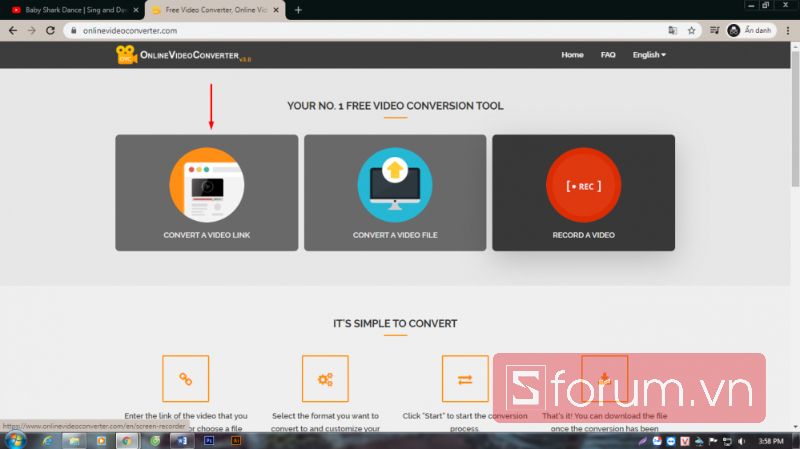
Task: Bookmark this page with the star
Action: pos(691,31)
